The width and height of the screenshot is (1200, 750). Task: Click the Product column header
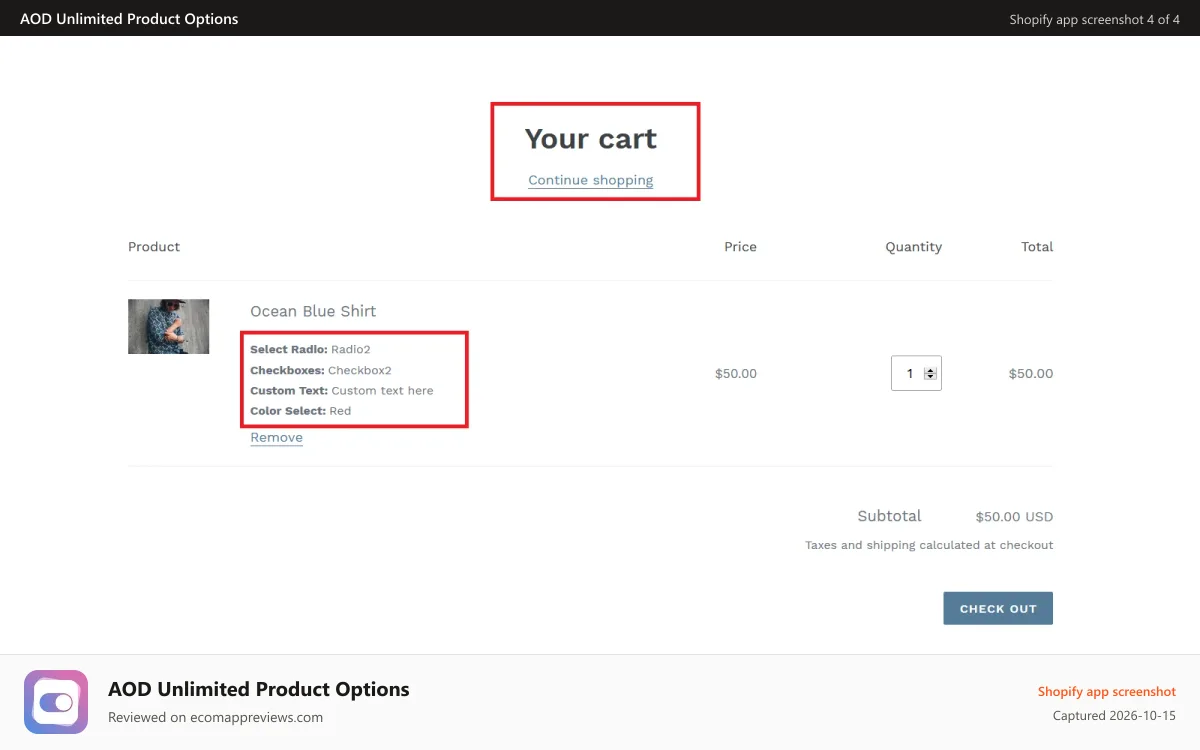[x=154, y=246]
